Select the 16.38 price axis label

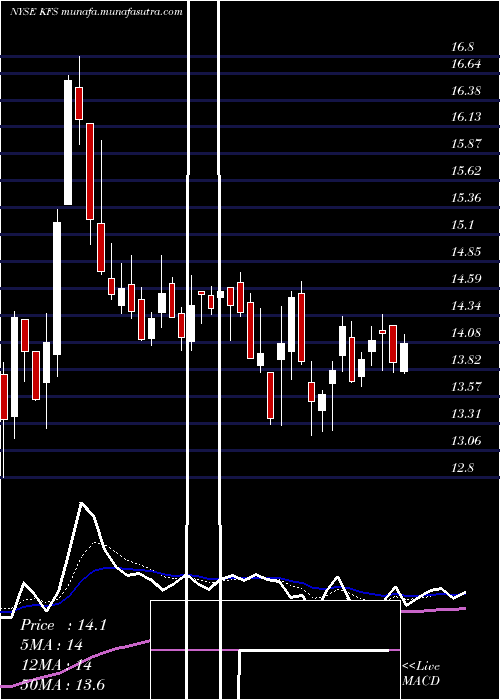[x=466, y=91]
